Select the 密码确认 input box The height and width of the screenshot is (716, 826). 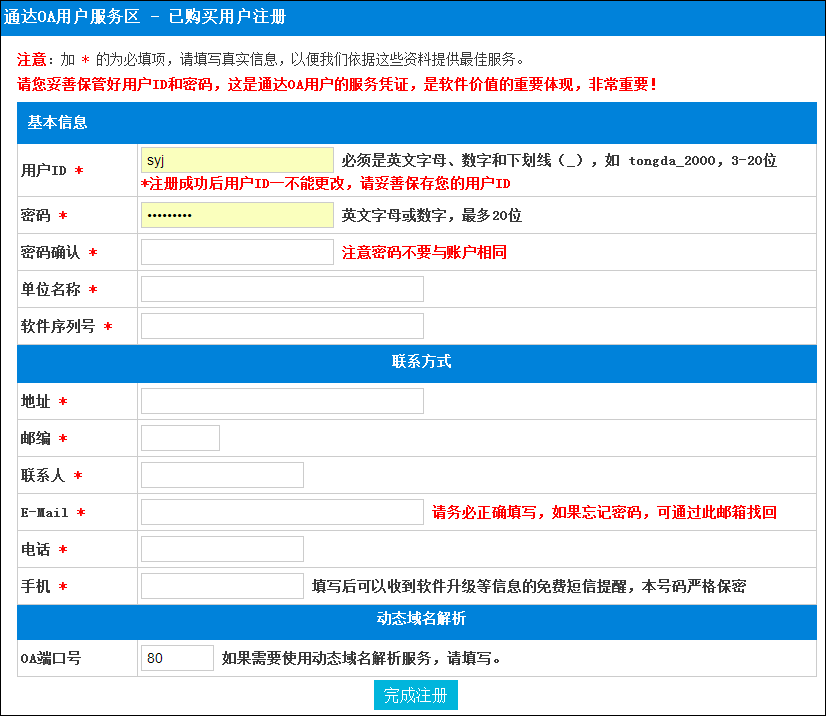(237, 252)
